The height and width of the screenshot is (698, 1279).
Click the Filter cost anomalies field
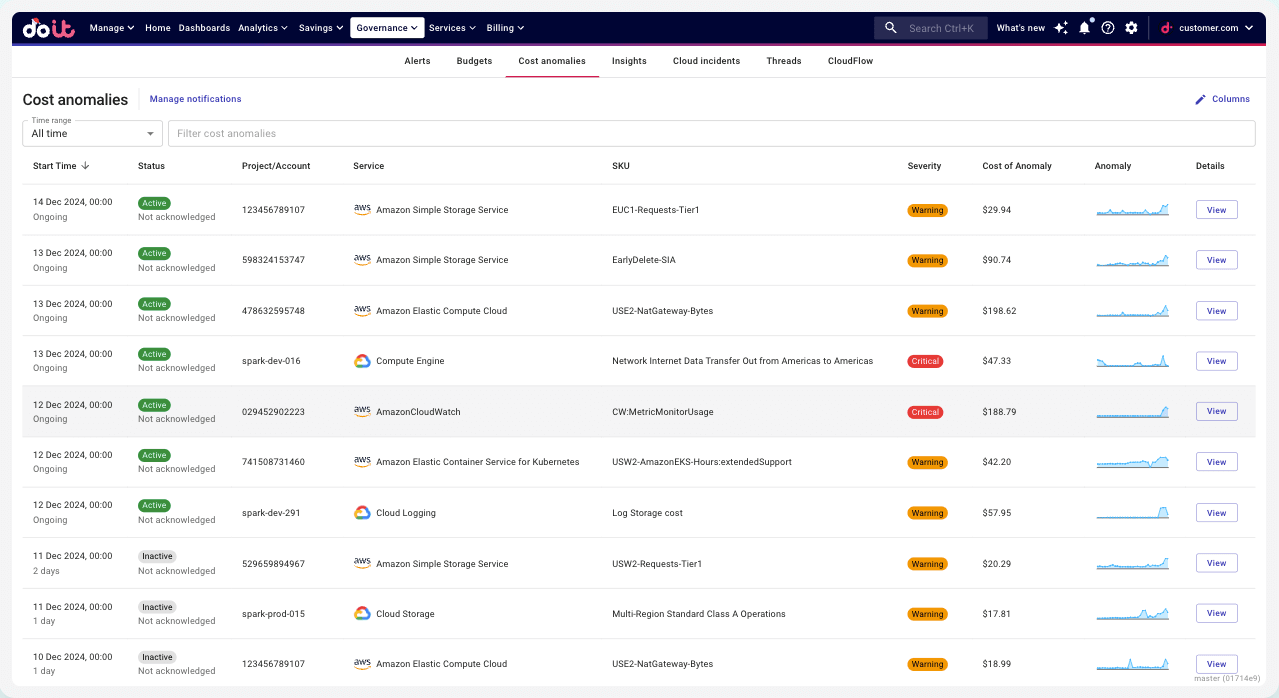click(710, 133)
